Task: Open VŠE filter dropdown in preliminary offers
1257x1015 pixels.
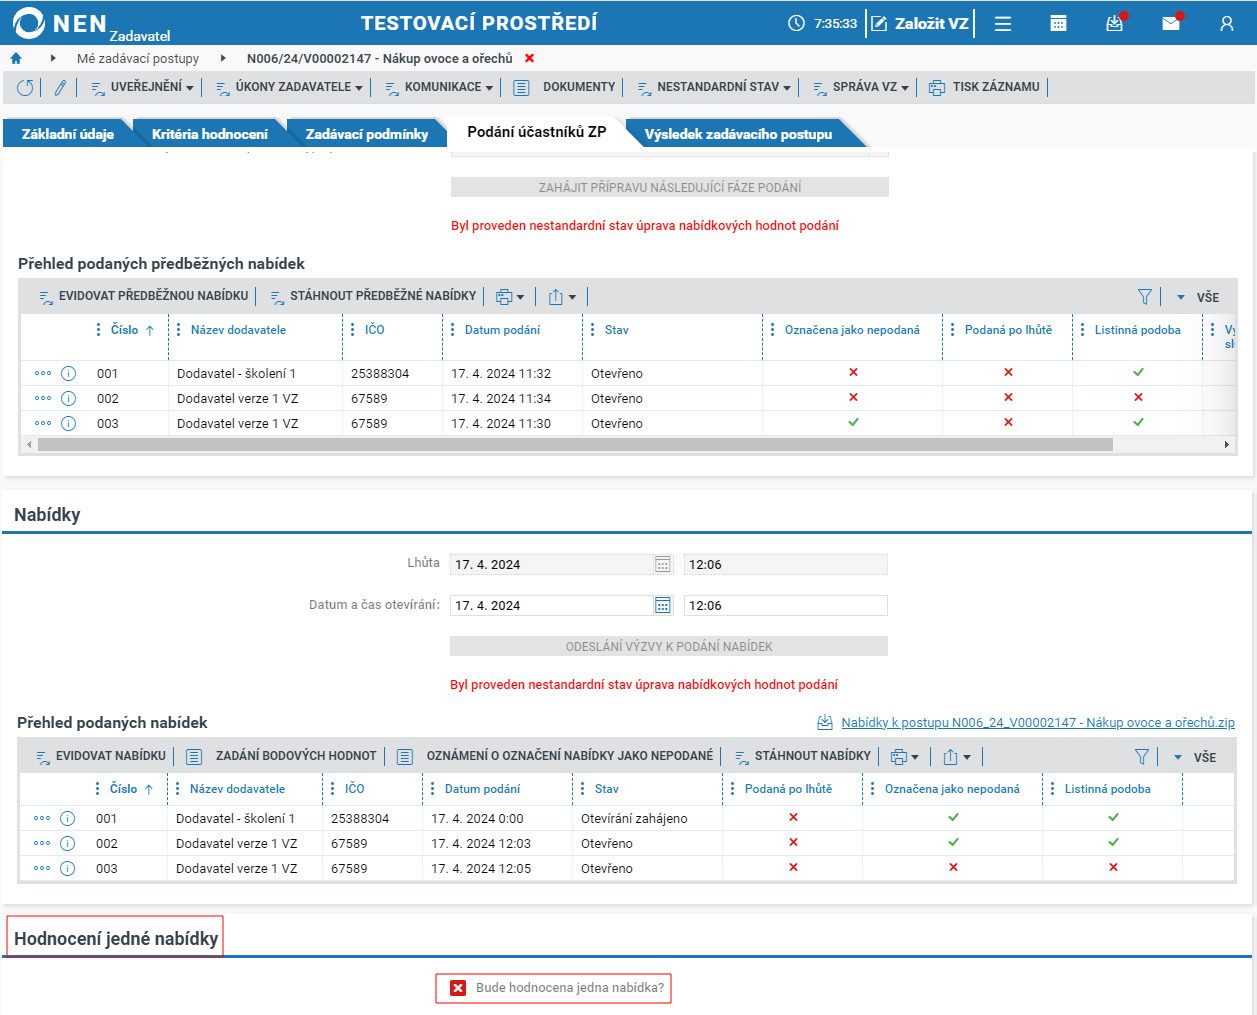Action: pos(1198,297)
